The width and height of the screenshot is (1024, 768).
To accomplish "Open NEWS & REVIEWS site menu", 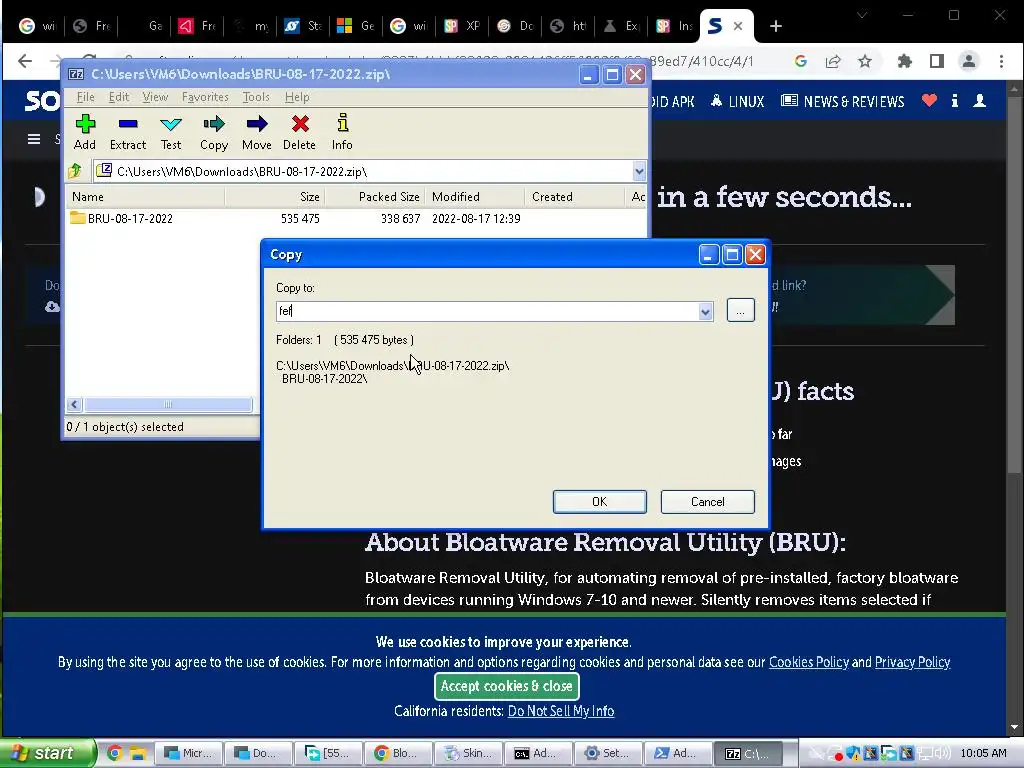I will (843, 101).
